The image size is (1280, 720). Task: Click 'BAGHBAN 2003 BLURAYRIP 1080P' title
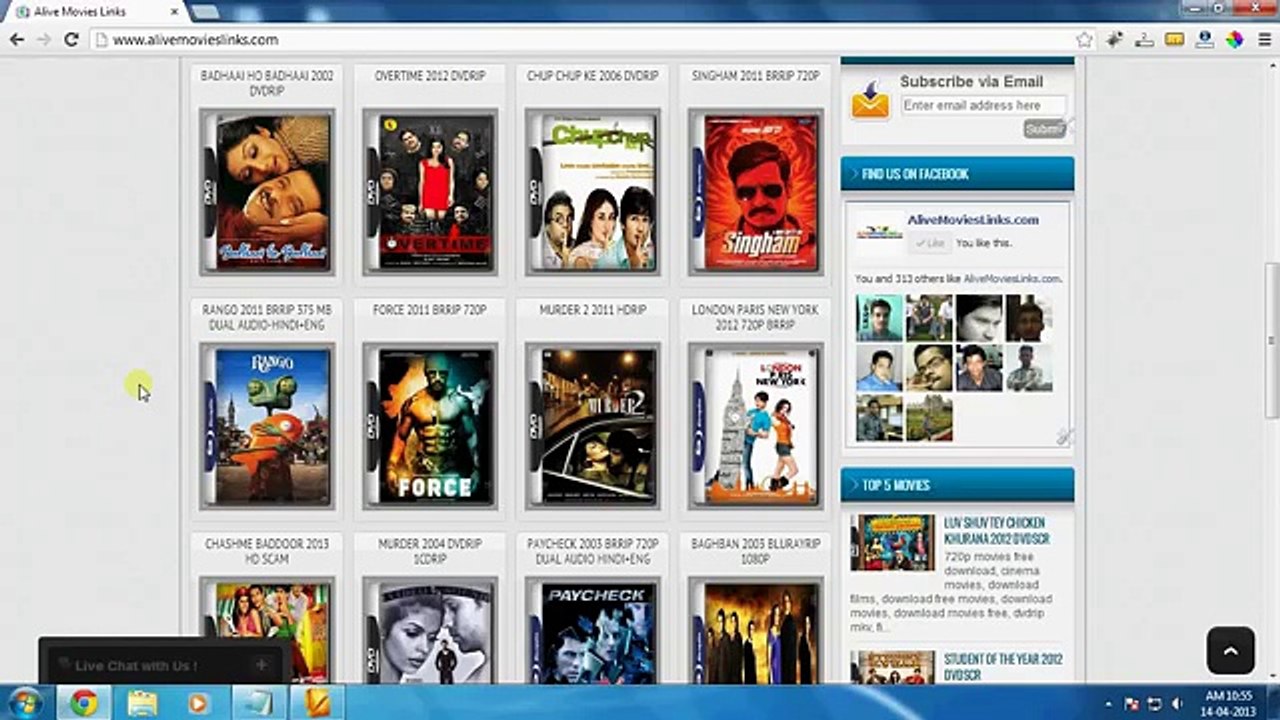coord(756,551)
